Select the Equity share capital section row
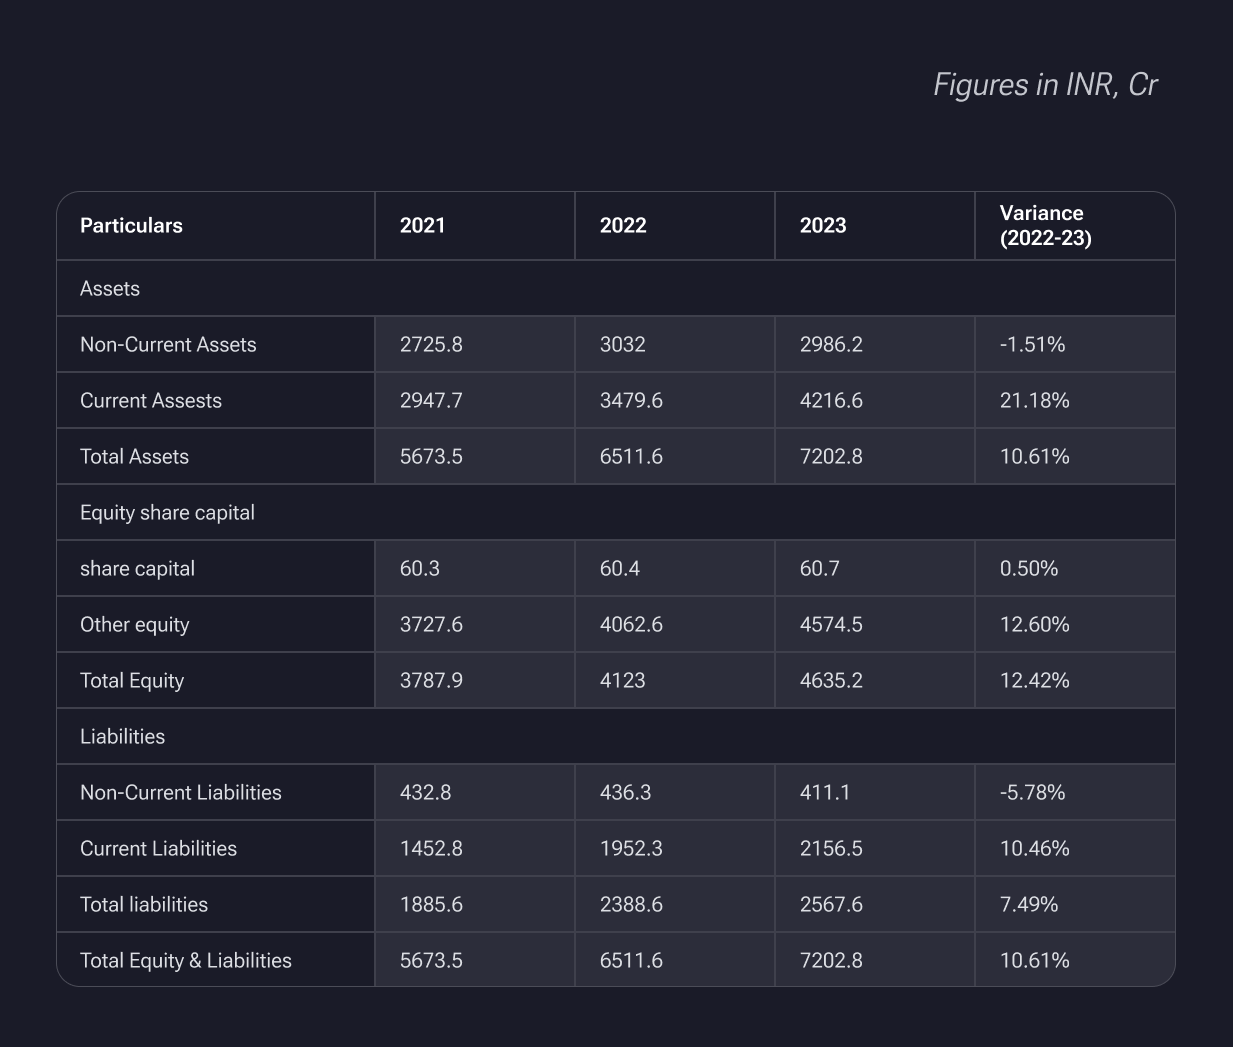This screenshot has width=1233, height=1047. click(x=167, y=513)
